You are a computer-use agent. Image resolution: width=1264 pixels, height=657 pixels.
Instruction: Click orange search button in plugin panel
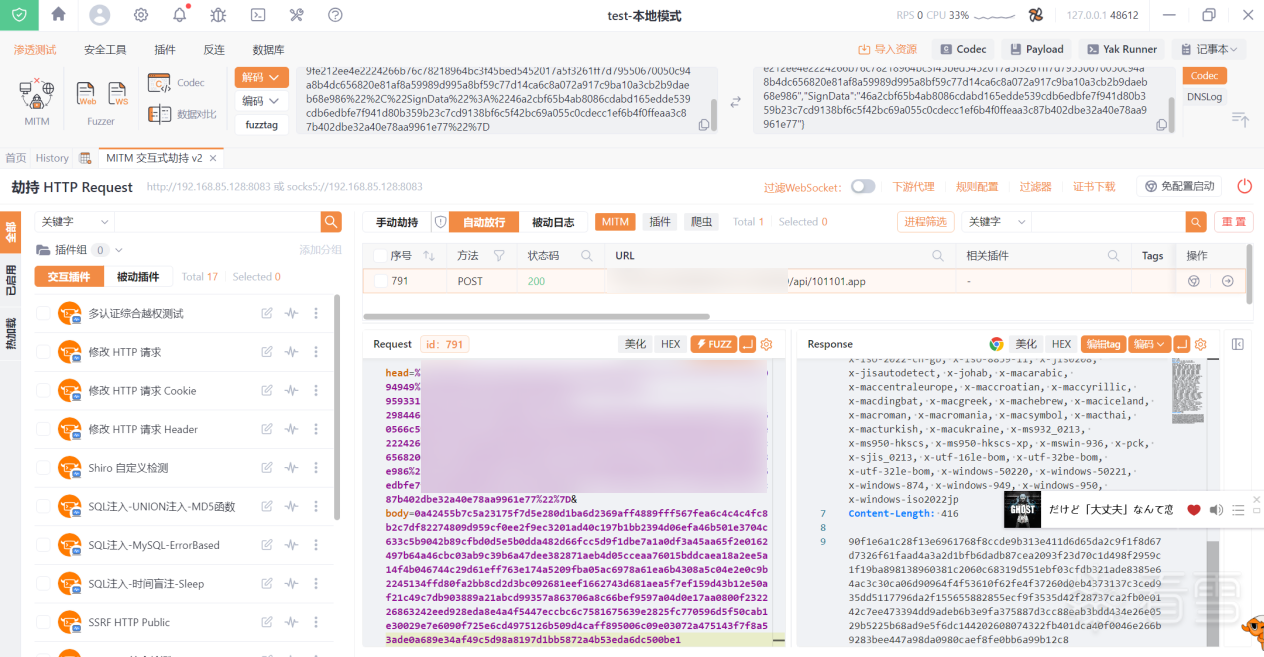tap(331, 221)
